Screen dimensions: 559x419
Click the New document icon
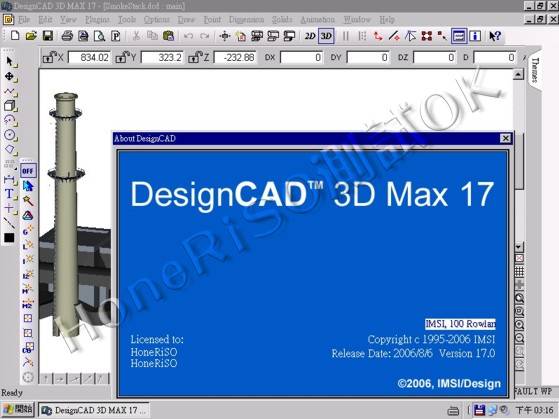(15, 36)
